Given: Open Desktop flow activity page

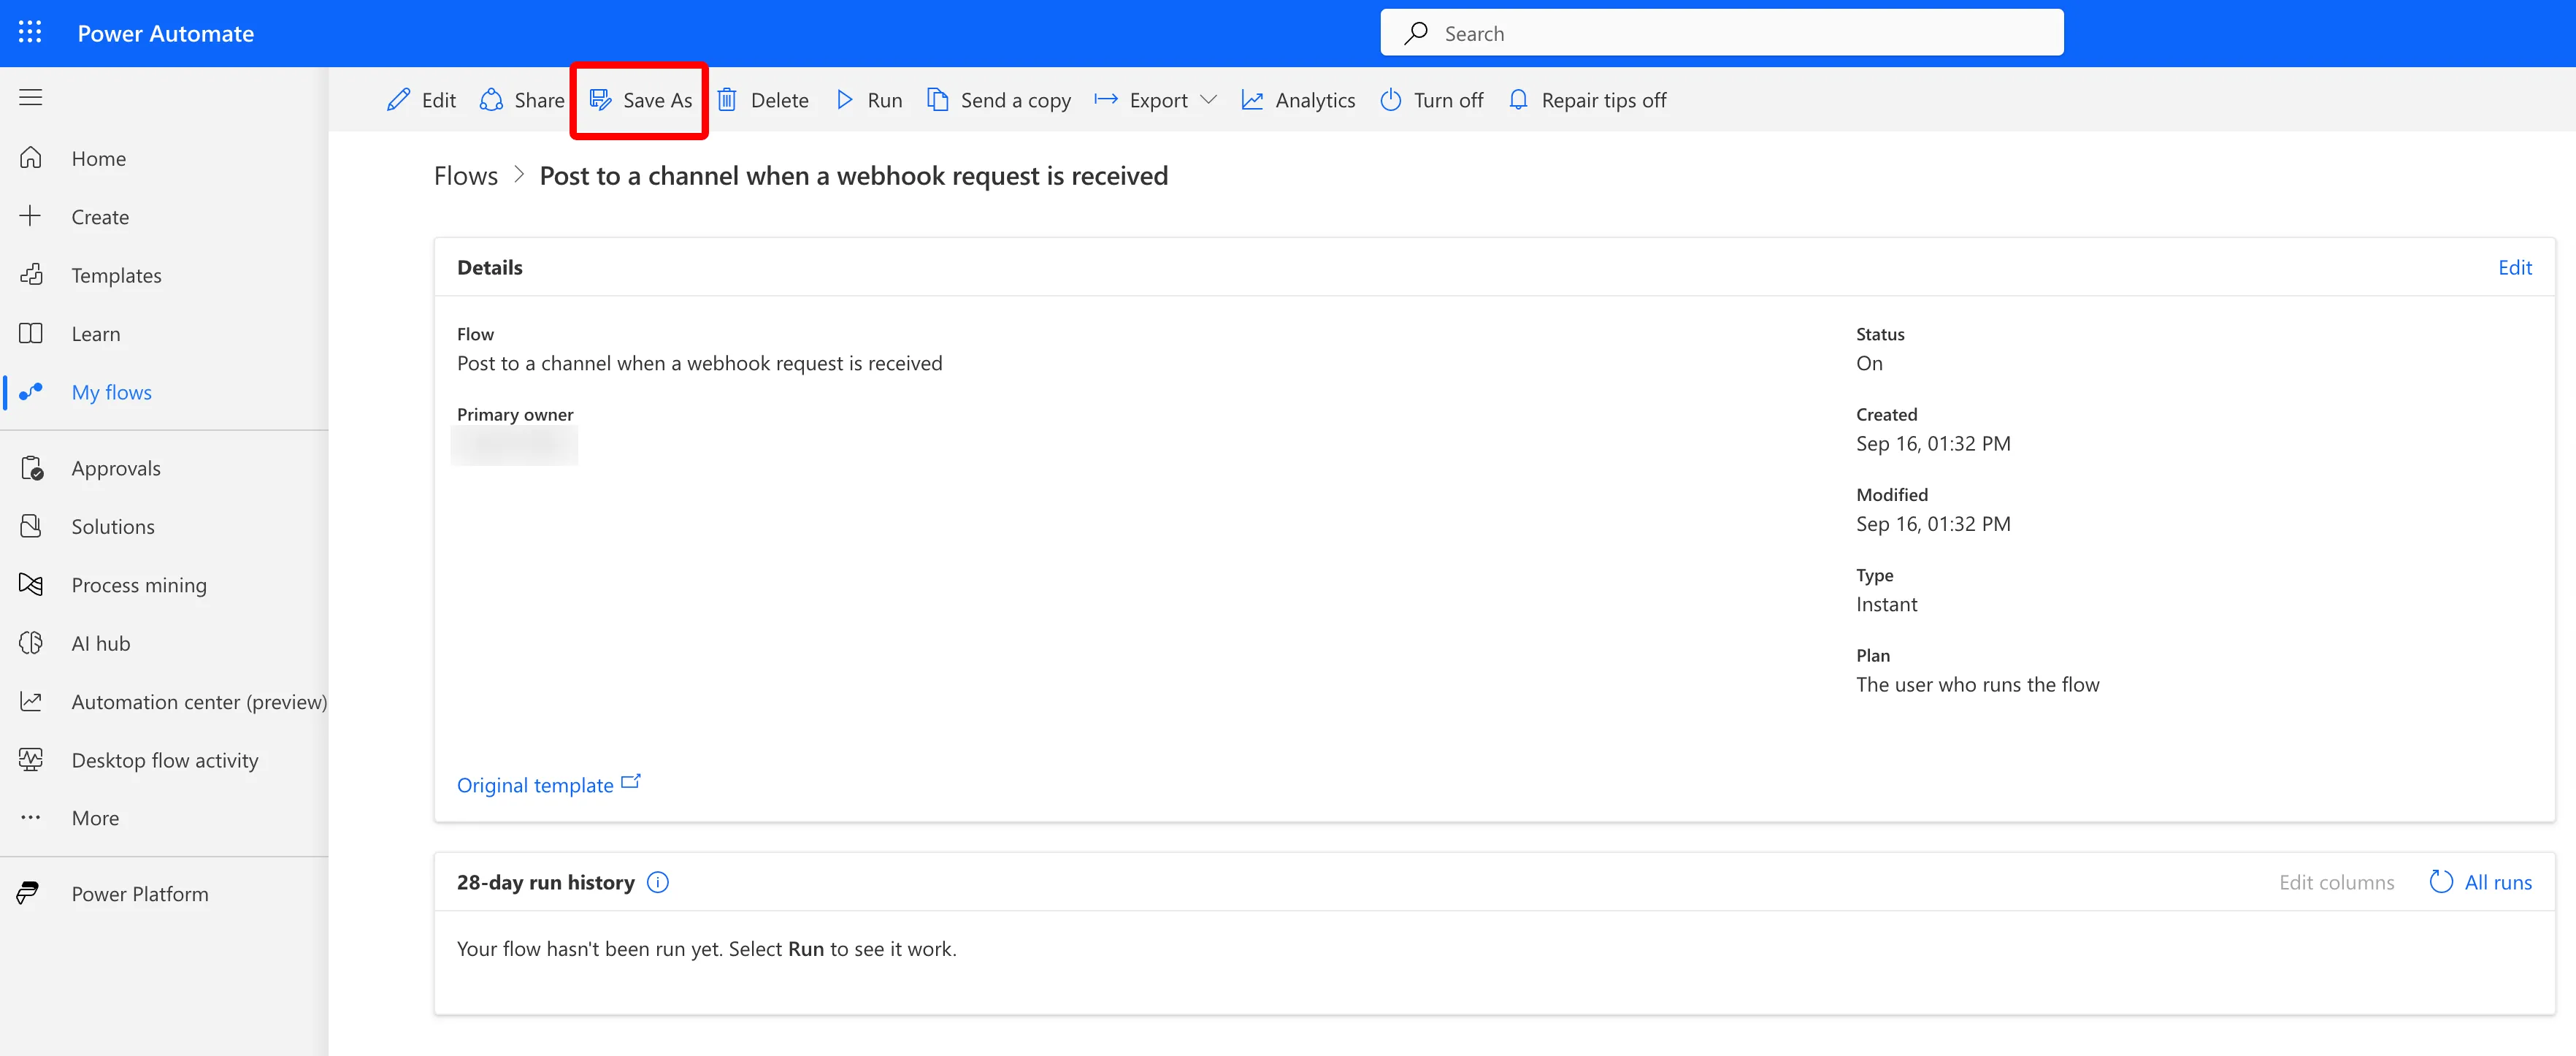Looking at the screenshot, I should [x=164, y=760].
